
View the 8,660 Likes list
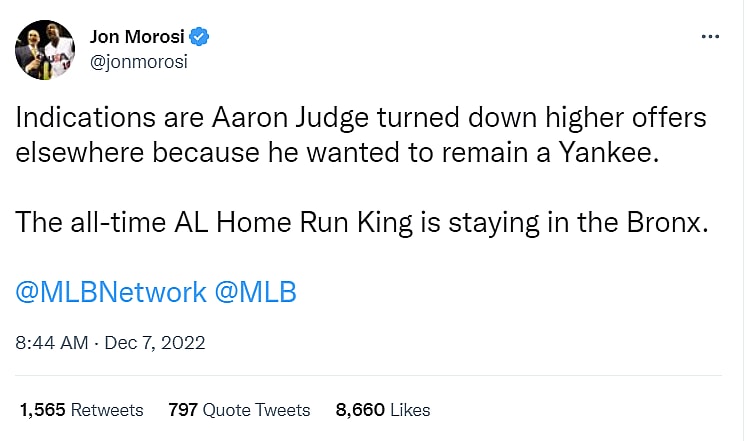point(383,410)
